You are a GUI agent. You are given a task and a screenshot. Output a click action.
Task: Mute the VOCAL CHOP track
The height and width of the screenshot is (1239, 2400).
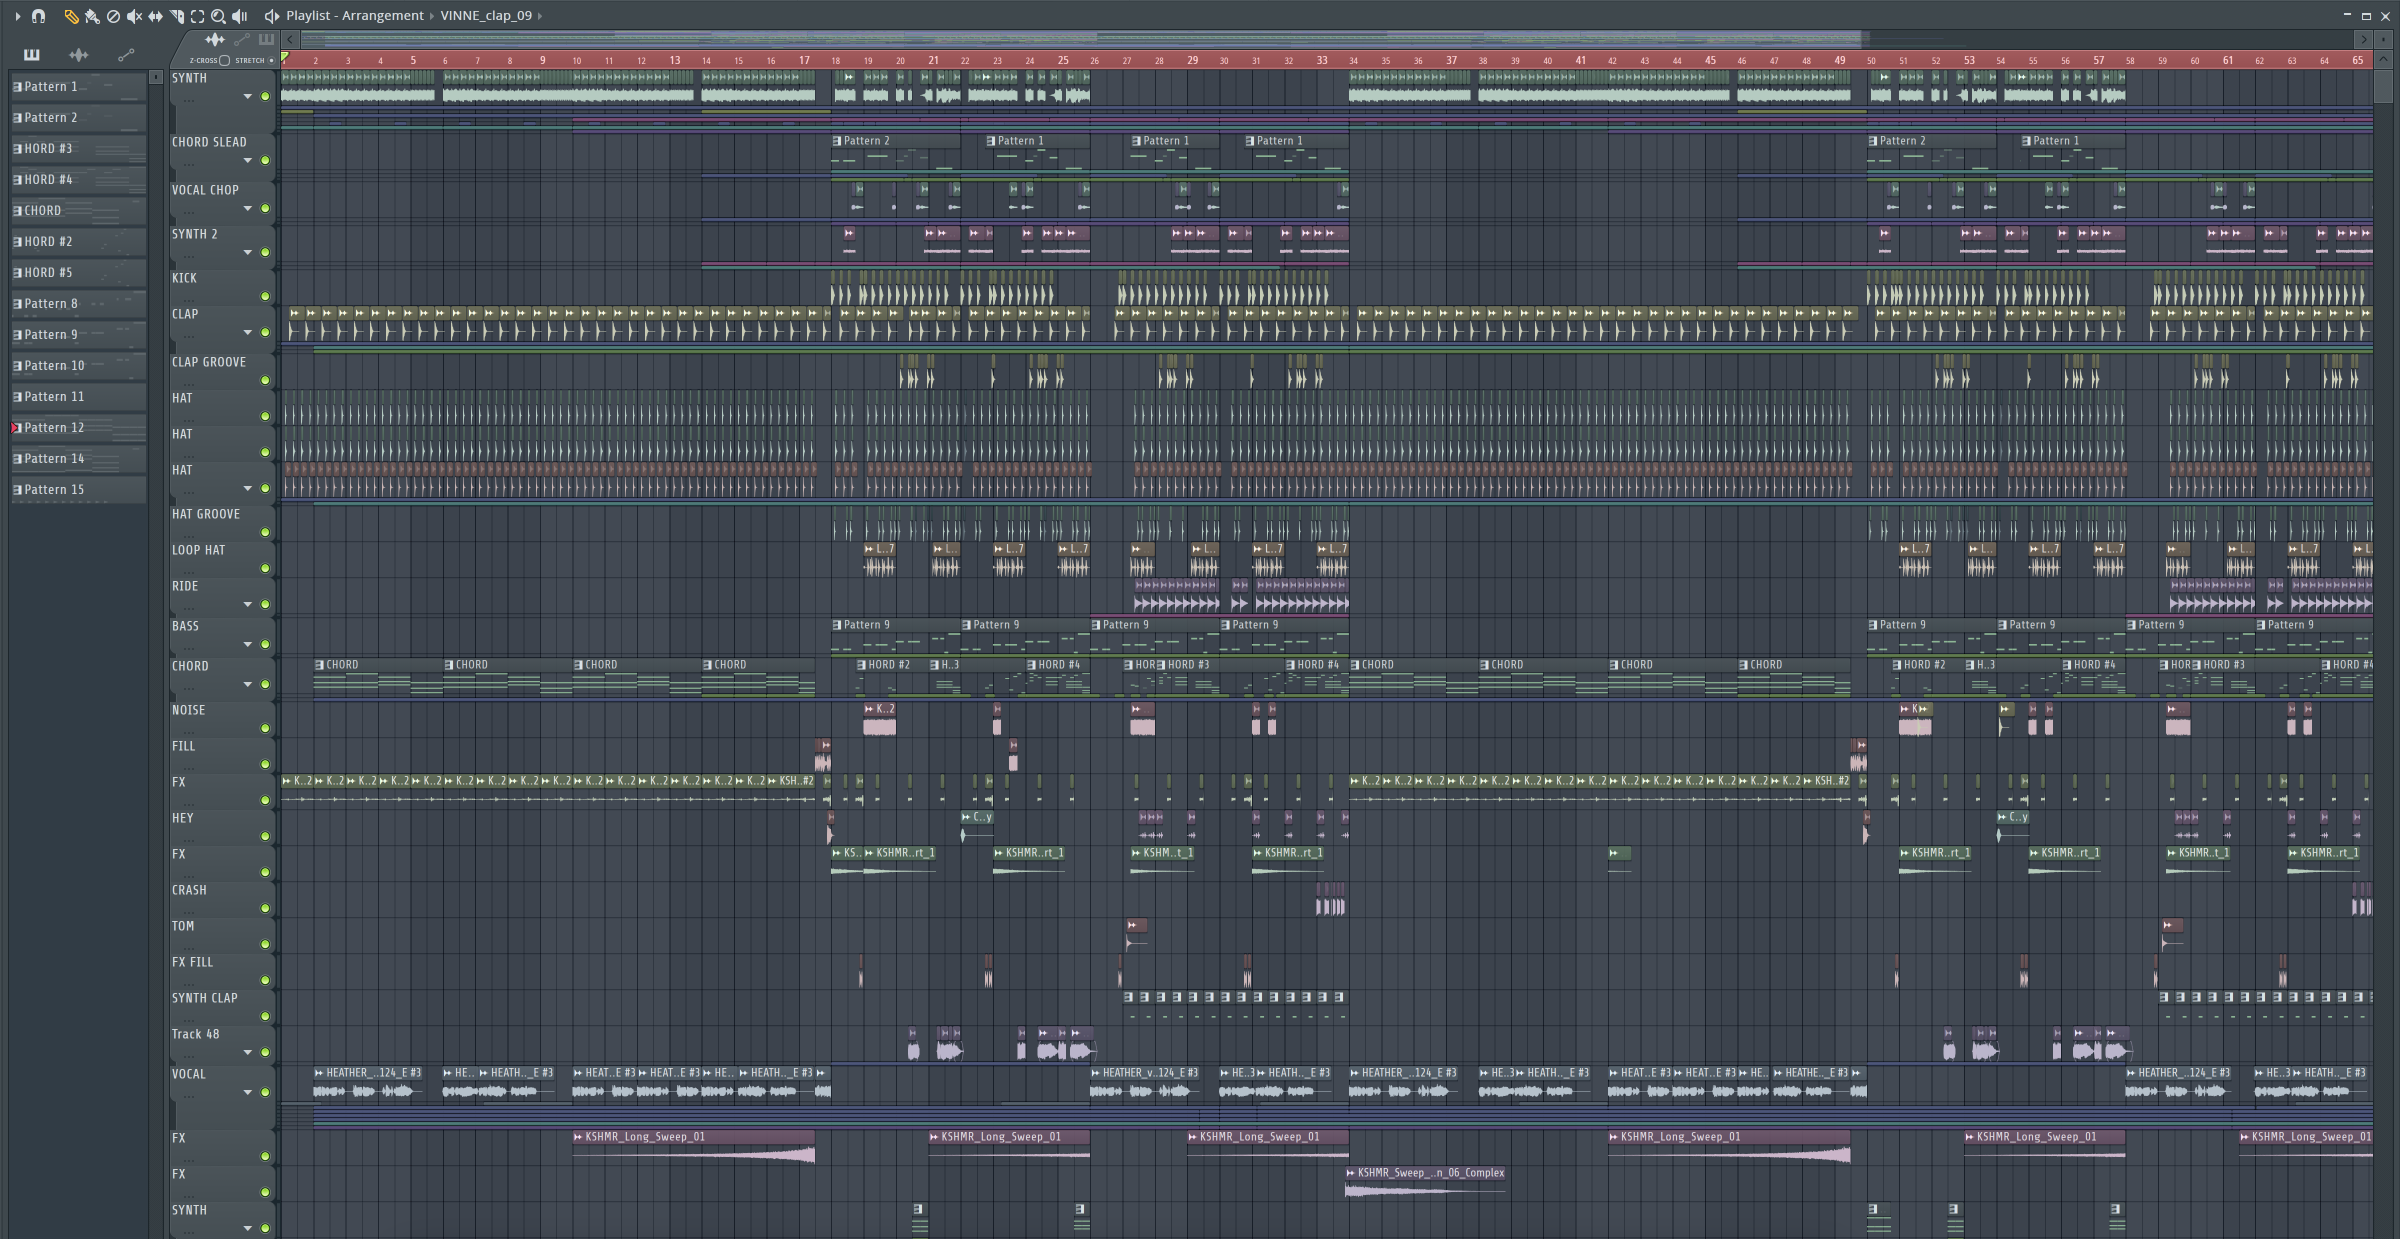click(x=265, y=209)
